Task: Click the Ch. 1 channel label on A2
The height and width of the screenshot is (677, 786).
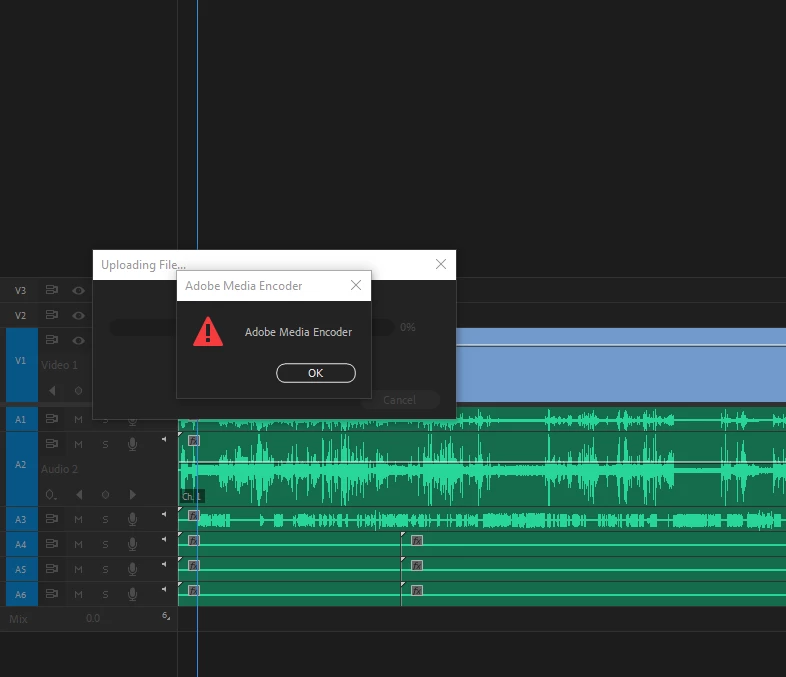Action: [x=191, y=496]
